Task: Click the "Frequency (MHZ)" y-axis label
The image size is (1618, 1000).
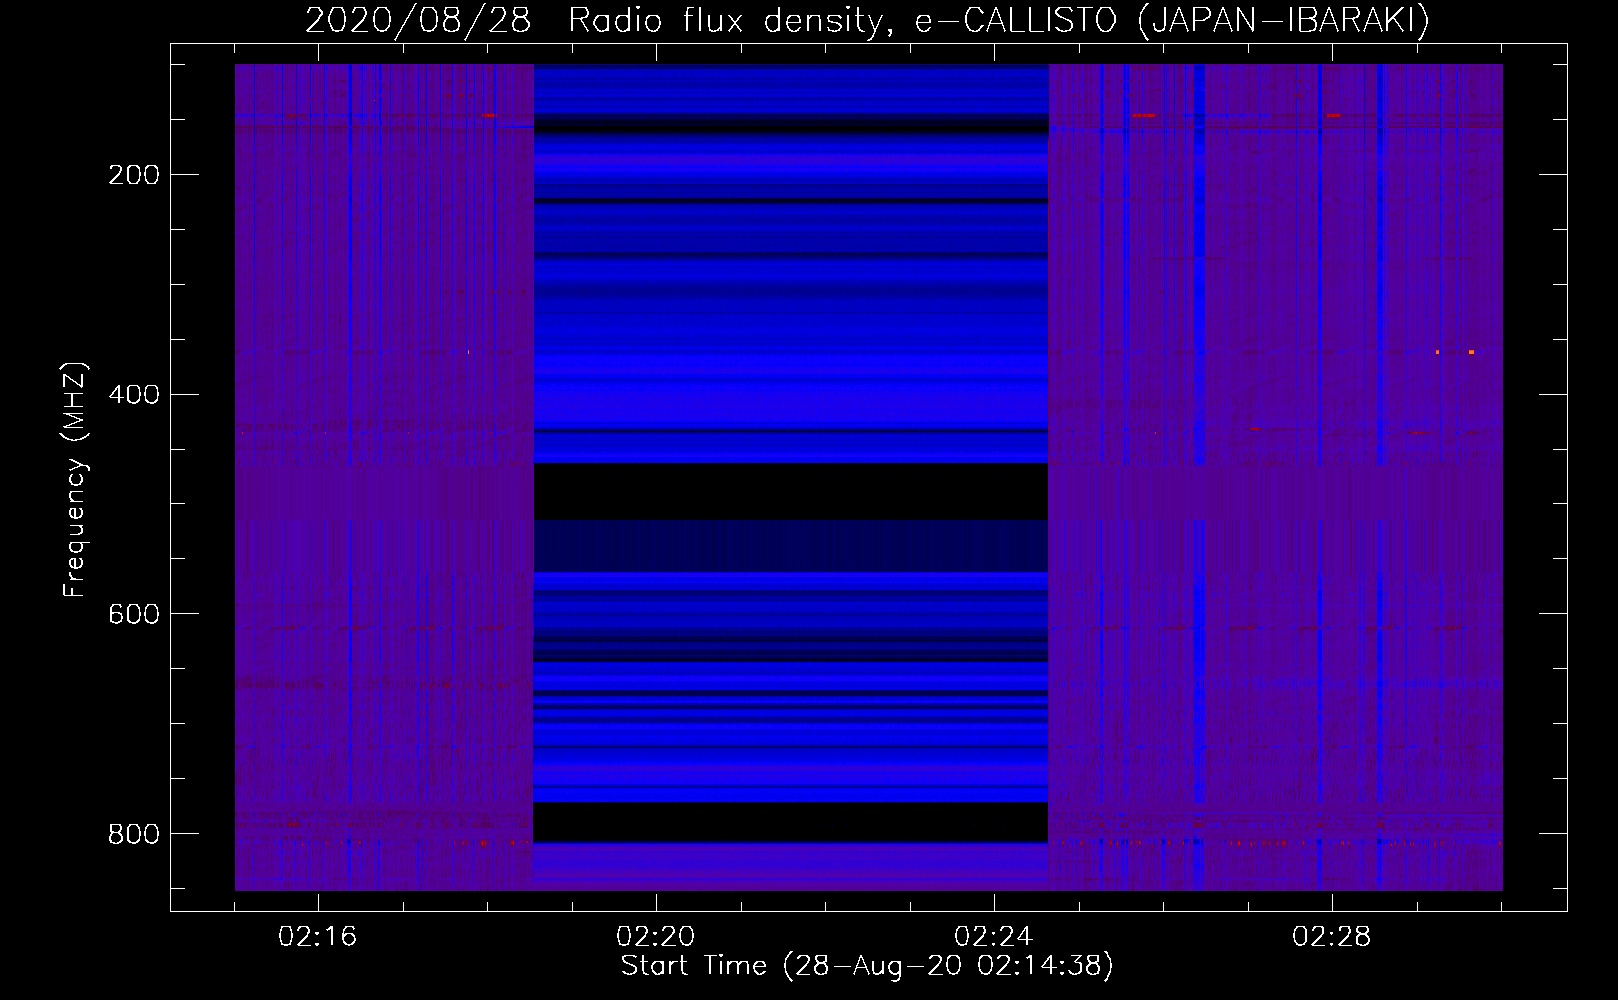Action: pos(75,479)
